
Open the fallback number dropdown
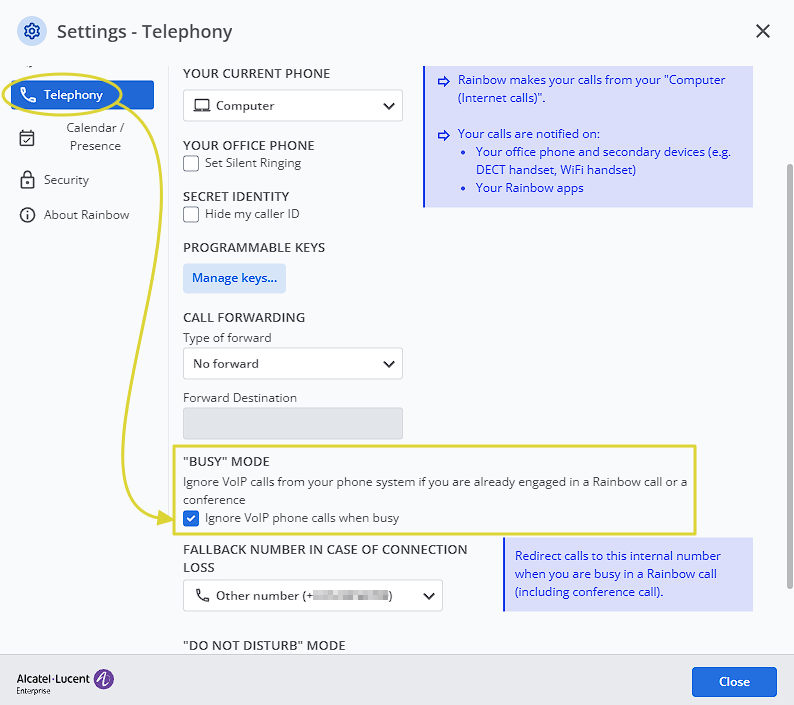pos(312,596)
